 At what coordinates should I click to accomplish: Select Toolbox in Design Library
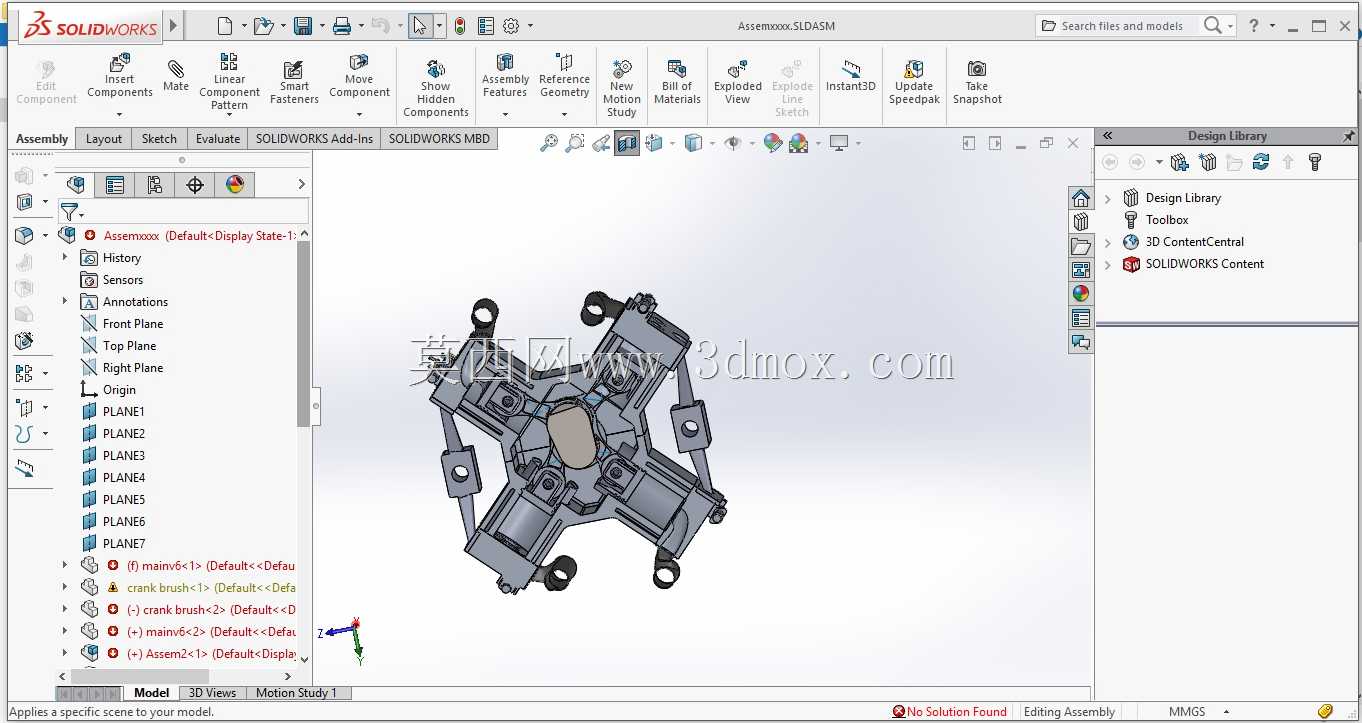coord(1167,220)
